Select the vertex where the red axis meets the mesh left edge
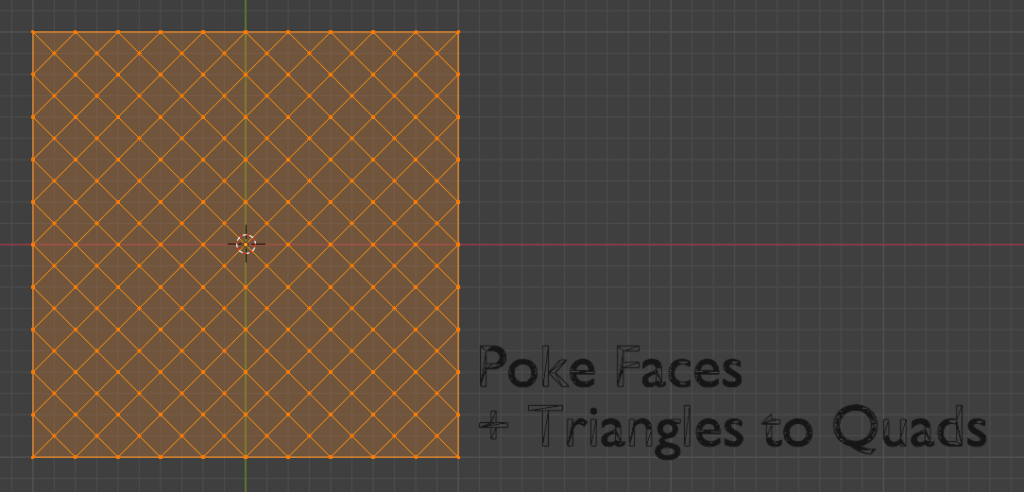Viewport: 1024px width, 492px height. coord(33,244)
